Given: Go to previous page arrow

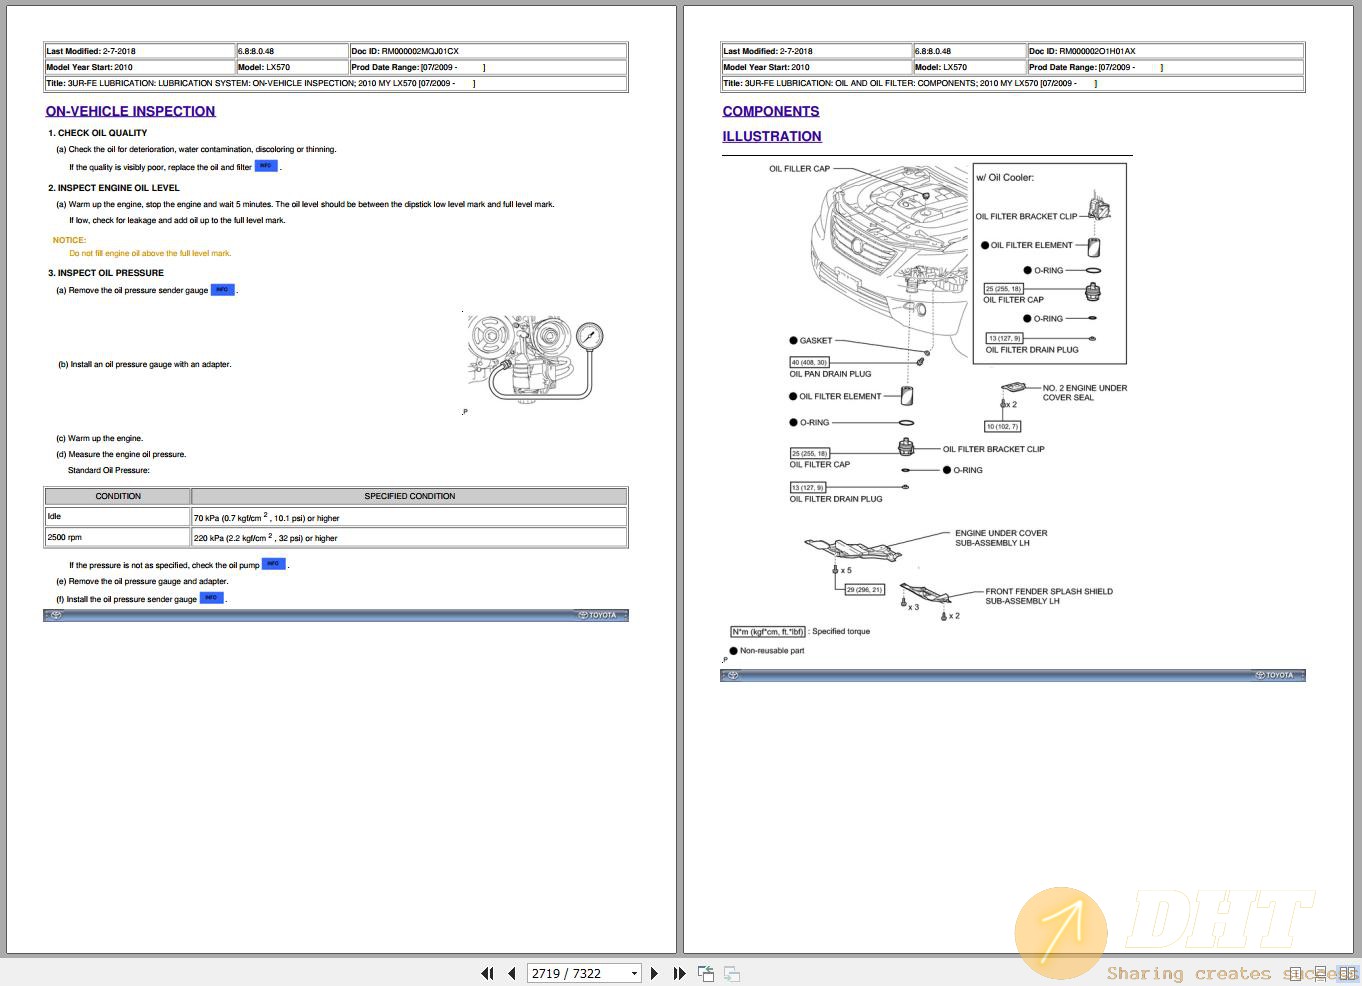Looking at the screenshot, I should click(x=512, y=973).
